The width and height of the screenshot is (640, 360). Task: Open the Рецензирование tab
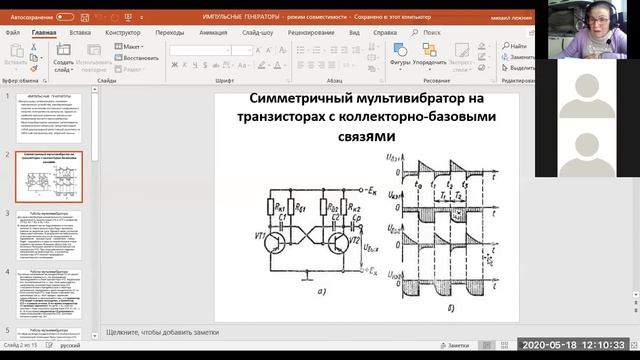(x=311, y=32)
